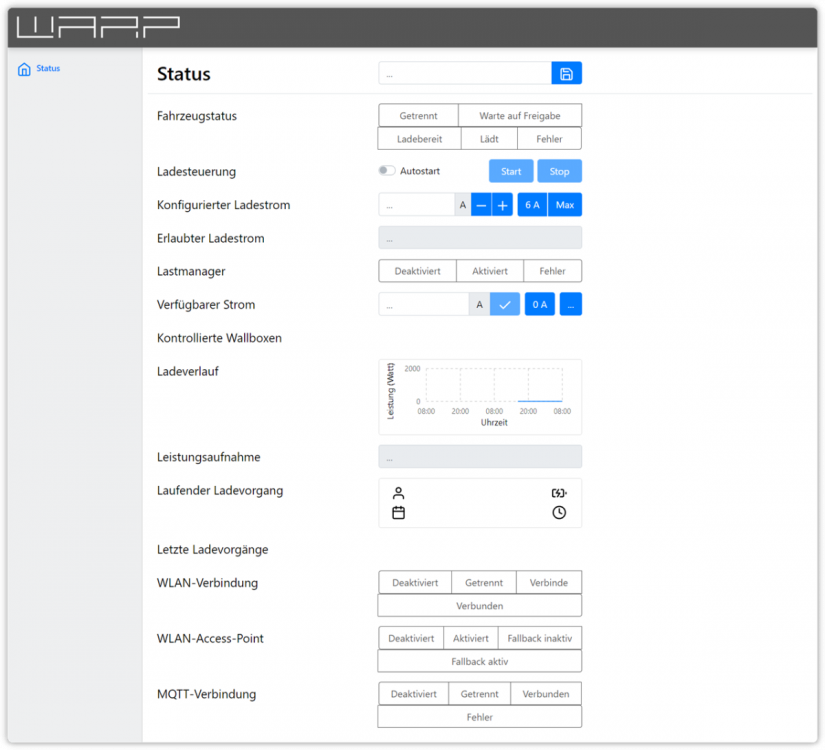Viewport: 825px width, 750px height.
Task: Confirm available current with checkmark button
Action: click(x=504, y=304)
